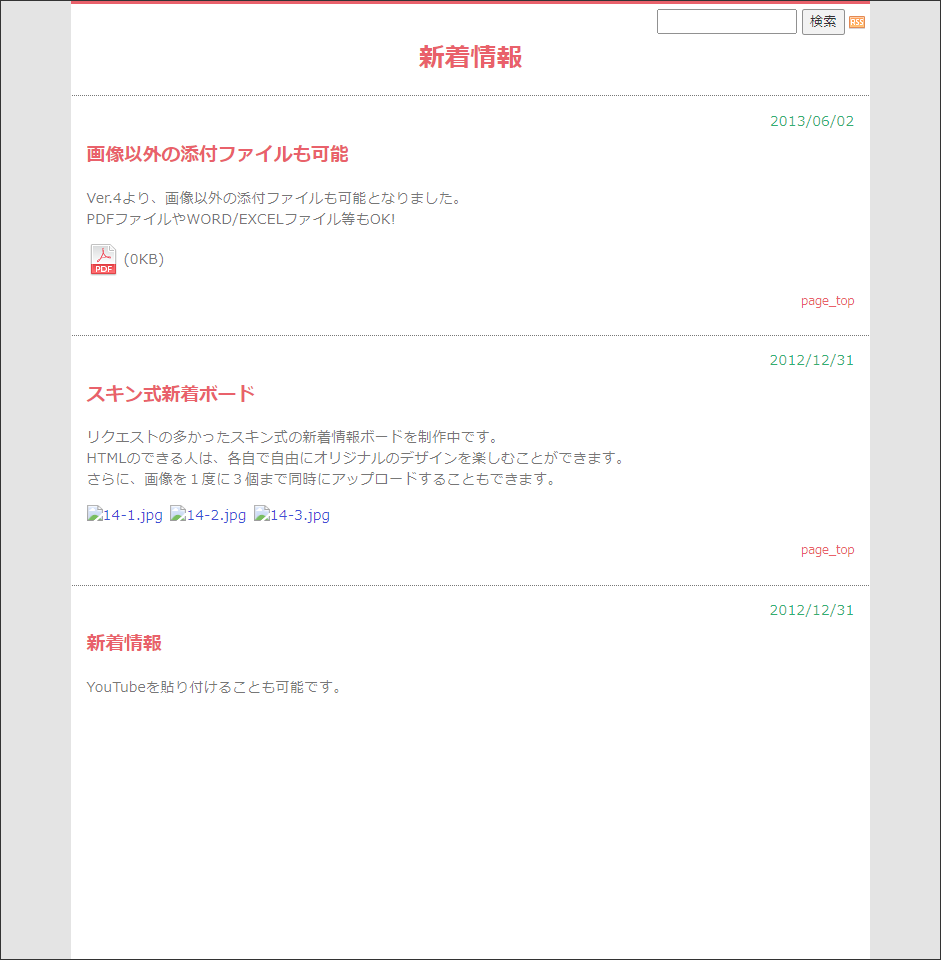Click the line starting with HTMLのできる人は
Image resolution: width=941 pixels, height=960 pixels.
pos(355,458)
